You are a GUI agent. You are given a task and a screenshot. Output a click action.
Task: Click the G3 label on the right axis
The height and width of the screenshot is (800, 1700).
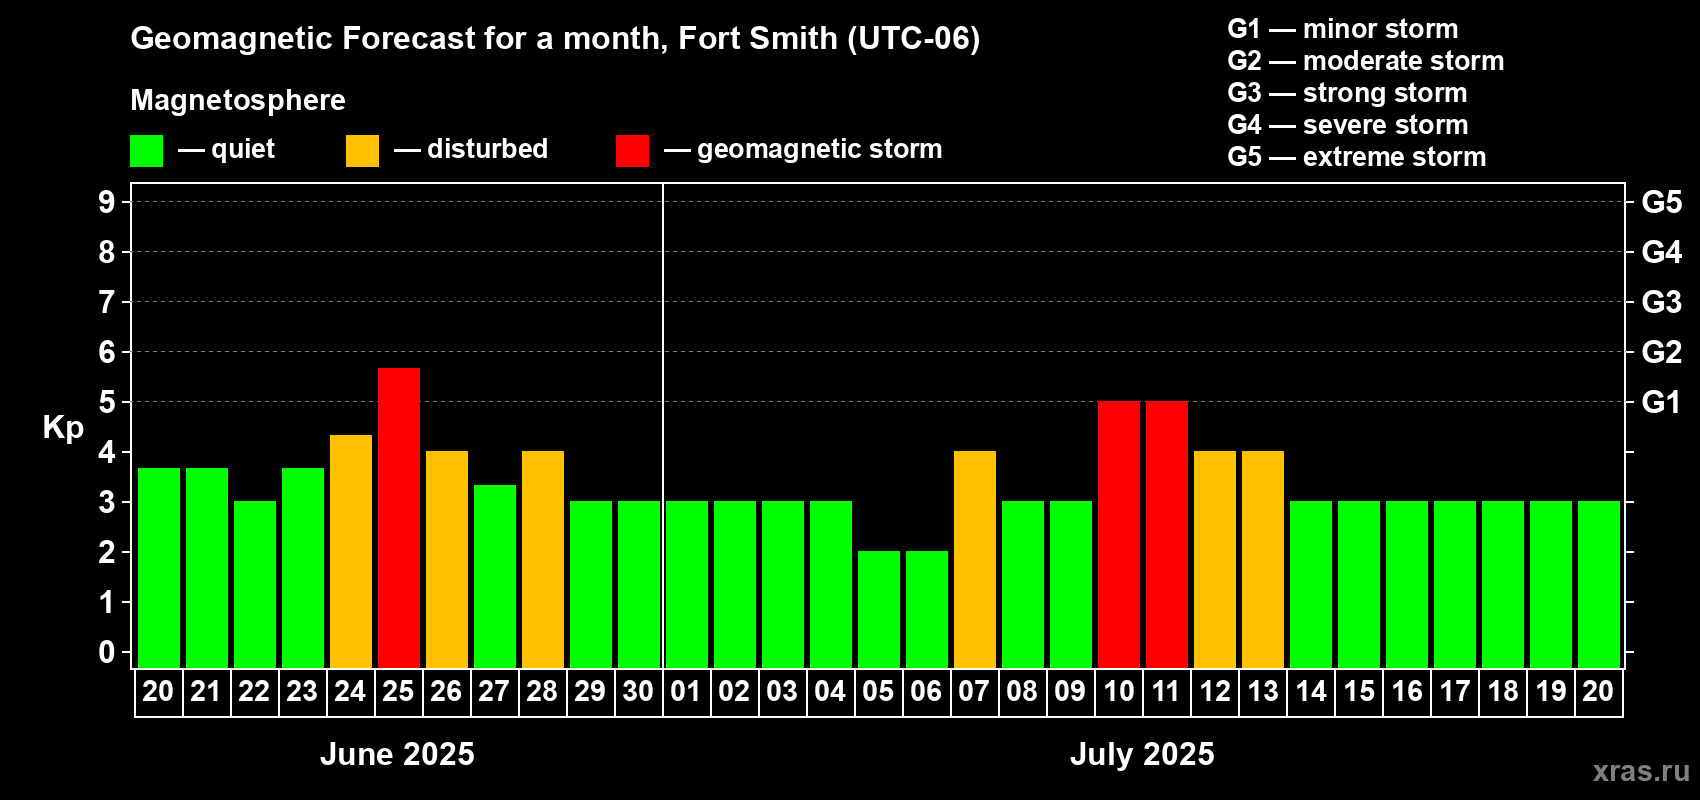click(x=1661, y=302)
